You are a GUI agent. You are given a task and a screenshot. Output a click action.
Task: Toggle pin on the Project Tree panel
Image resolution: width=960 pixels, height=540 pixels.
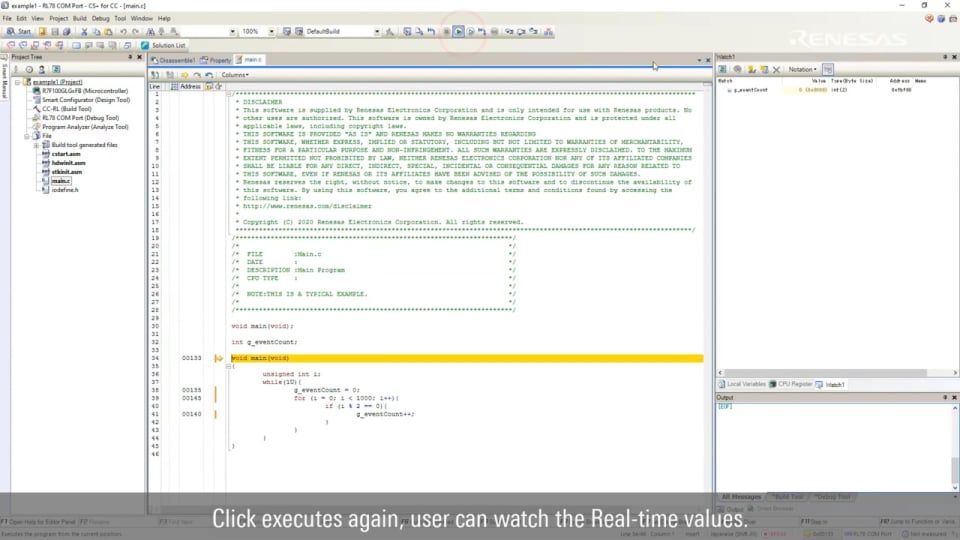coord(132,57)
